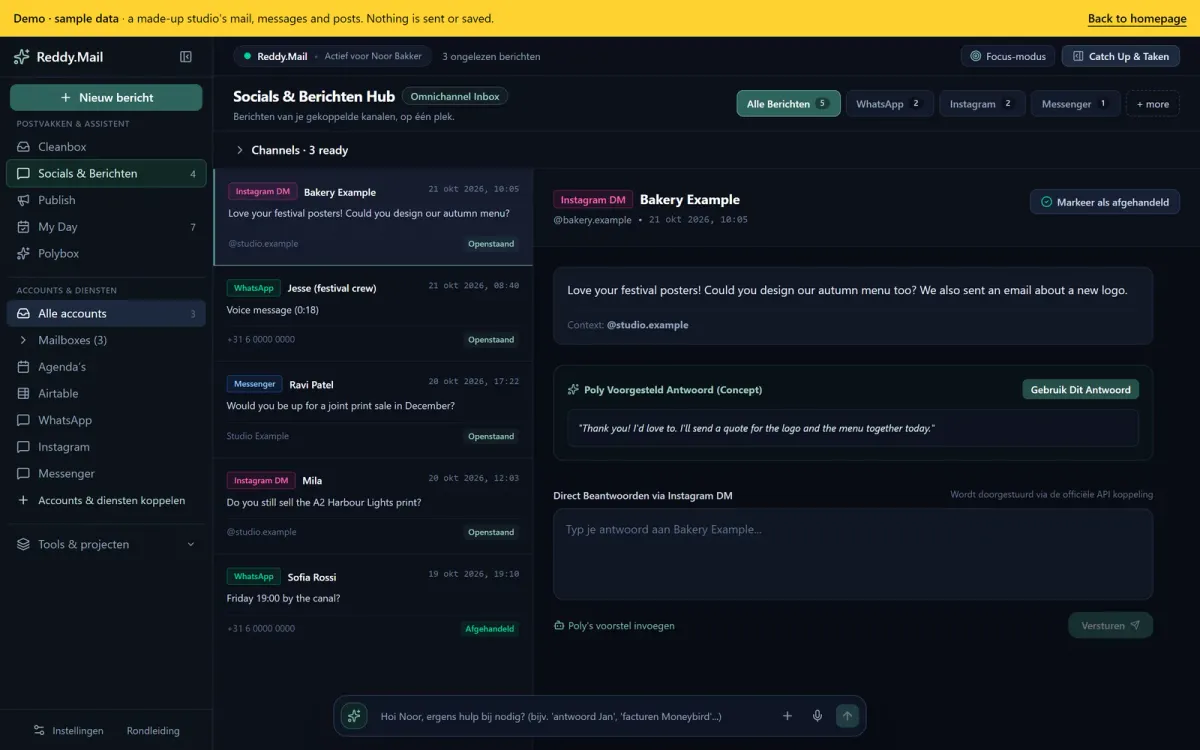The width and height of the screenshot is (1200, 750).
Task: Click the Poly sparkle icon in assistant bar
Action: tap(353, 716)
